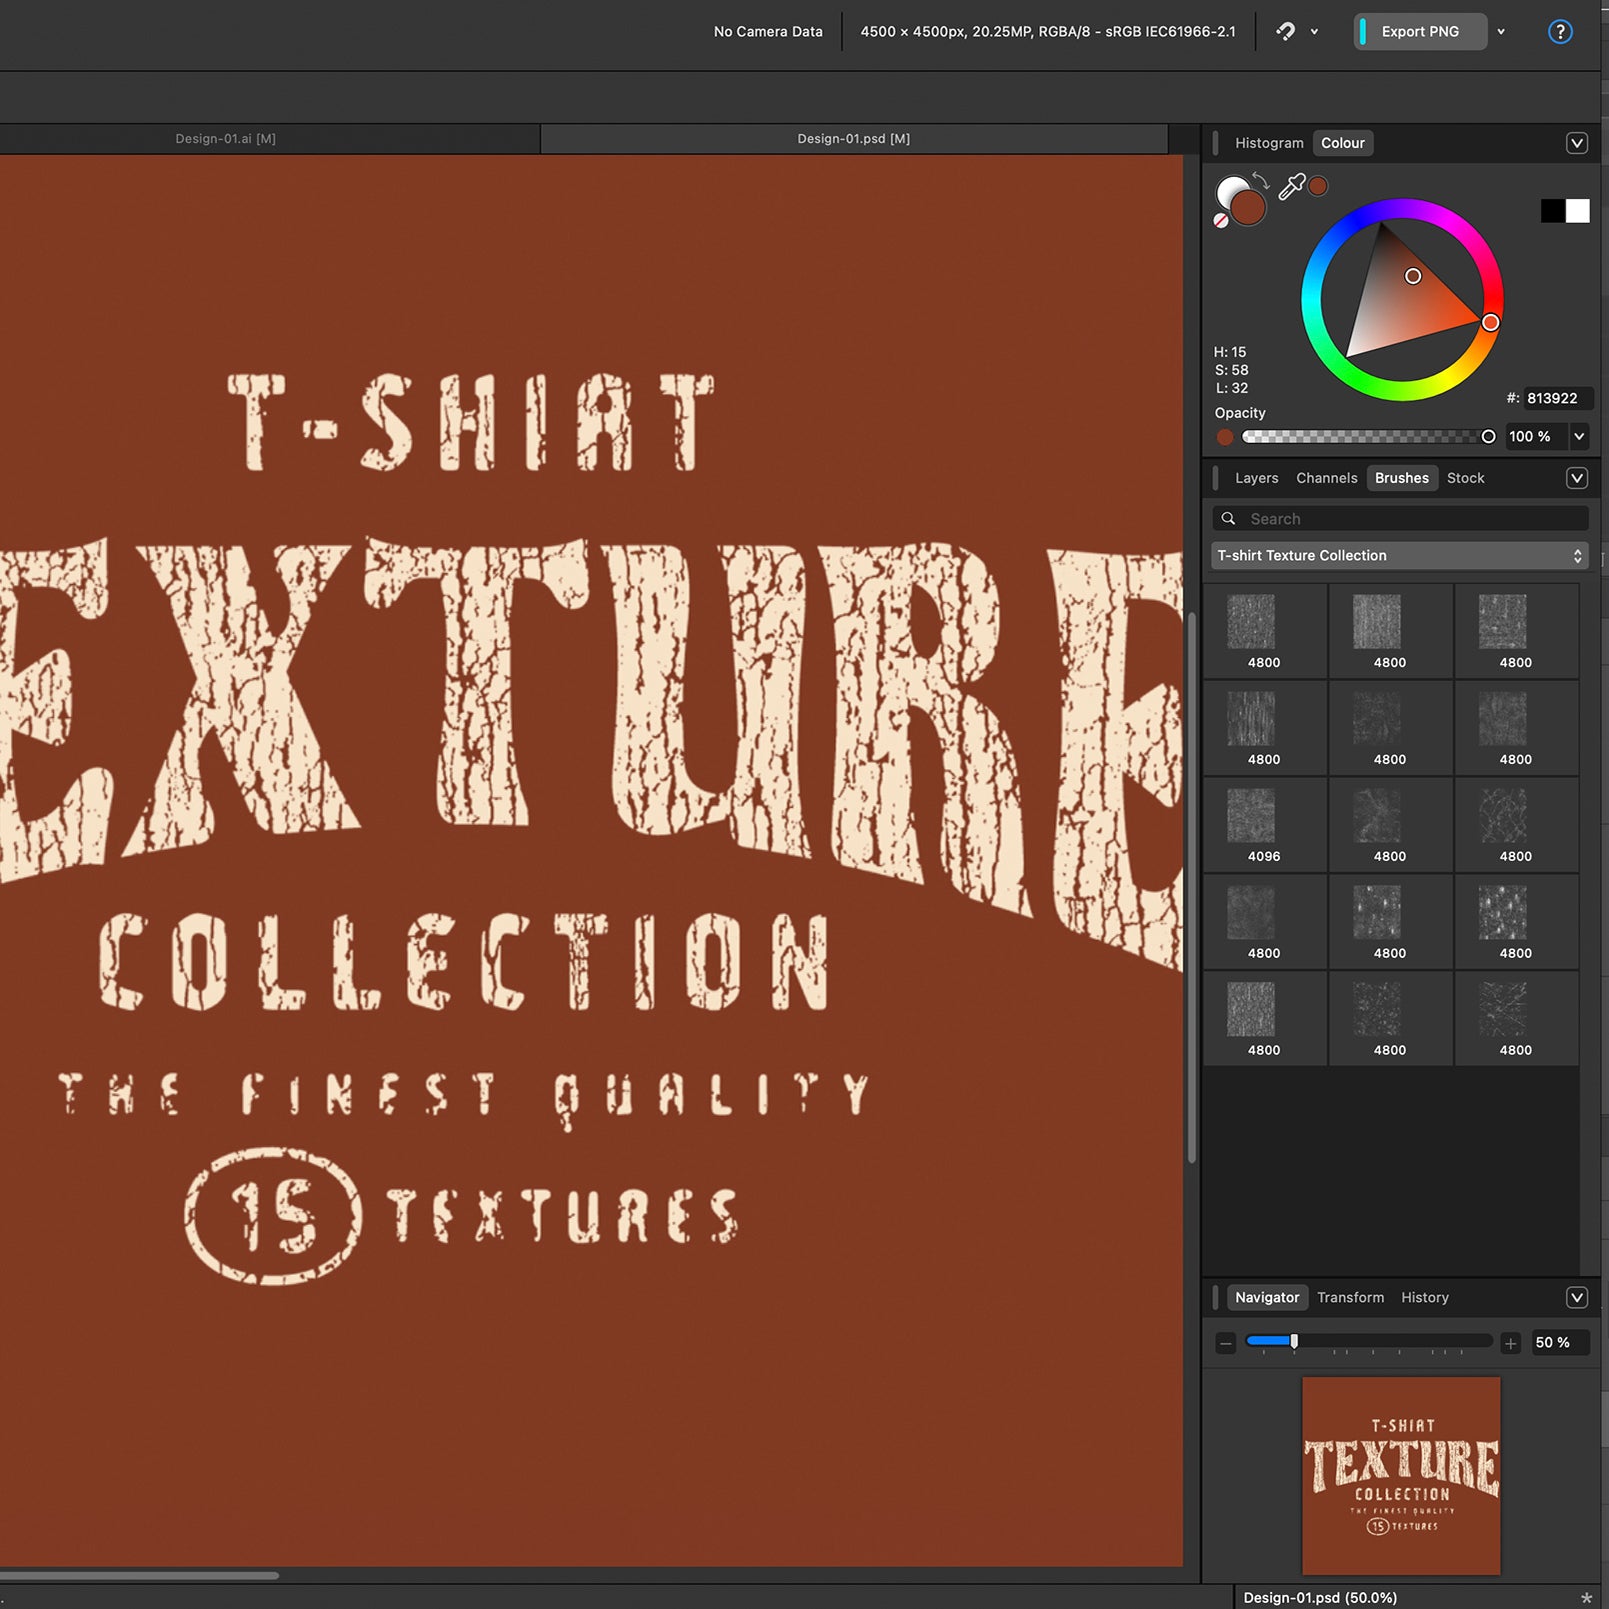Image resolution: width=1609 pixels, height=1609 pixels.
Task: Expand the Export PNG options chevron
Action: pyautogui.click(x=1500, y=31)
